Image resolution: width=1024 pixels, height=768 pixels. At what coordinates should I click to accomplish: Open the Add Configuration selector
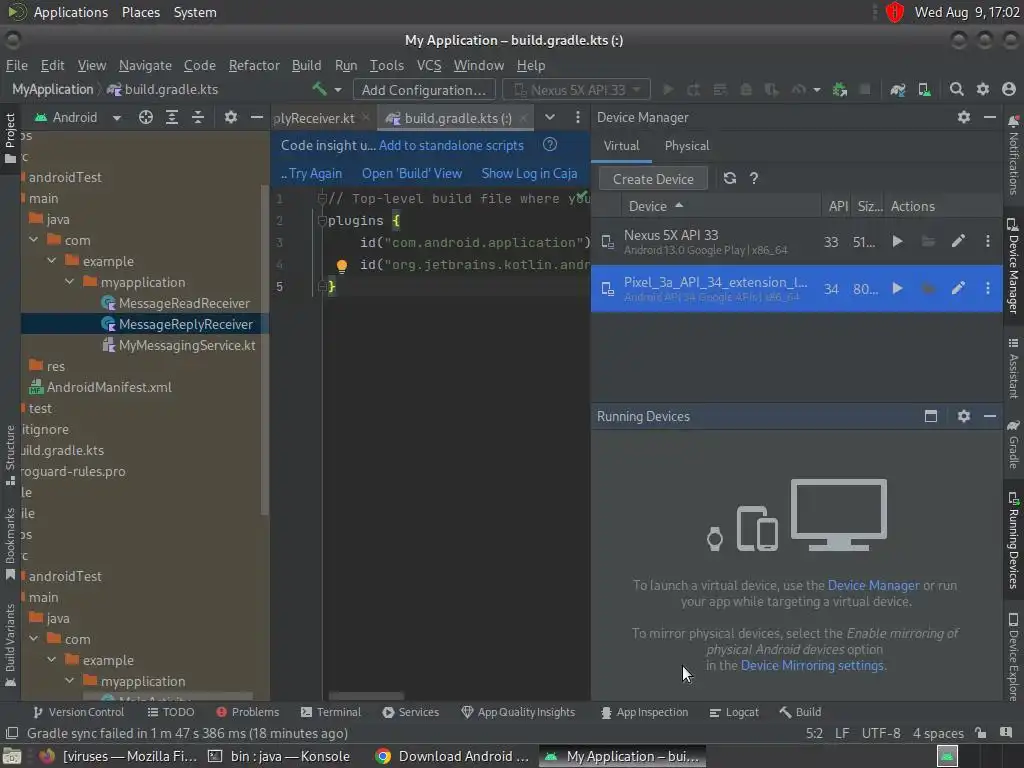tap(424, 89)
